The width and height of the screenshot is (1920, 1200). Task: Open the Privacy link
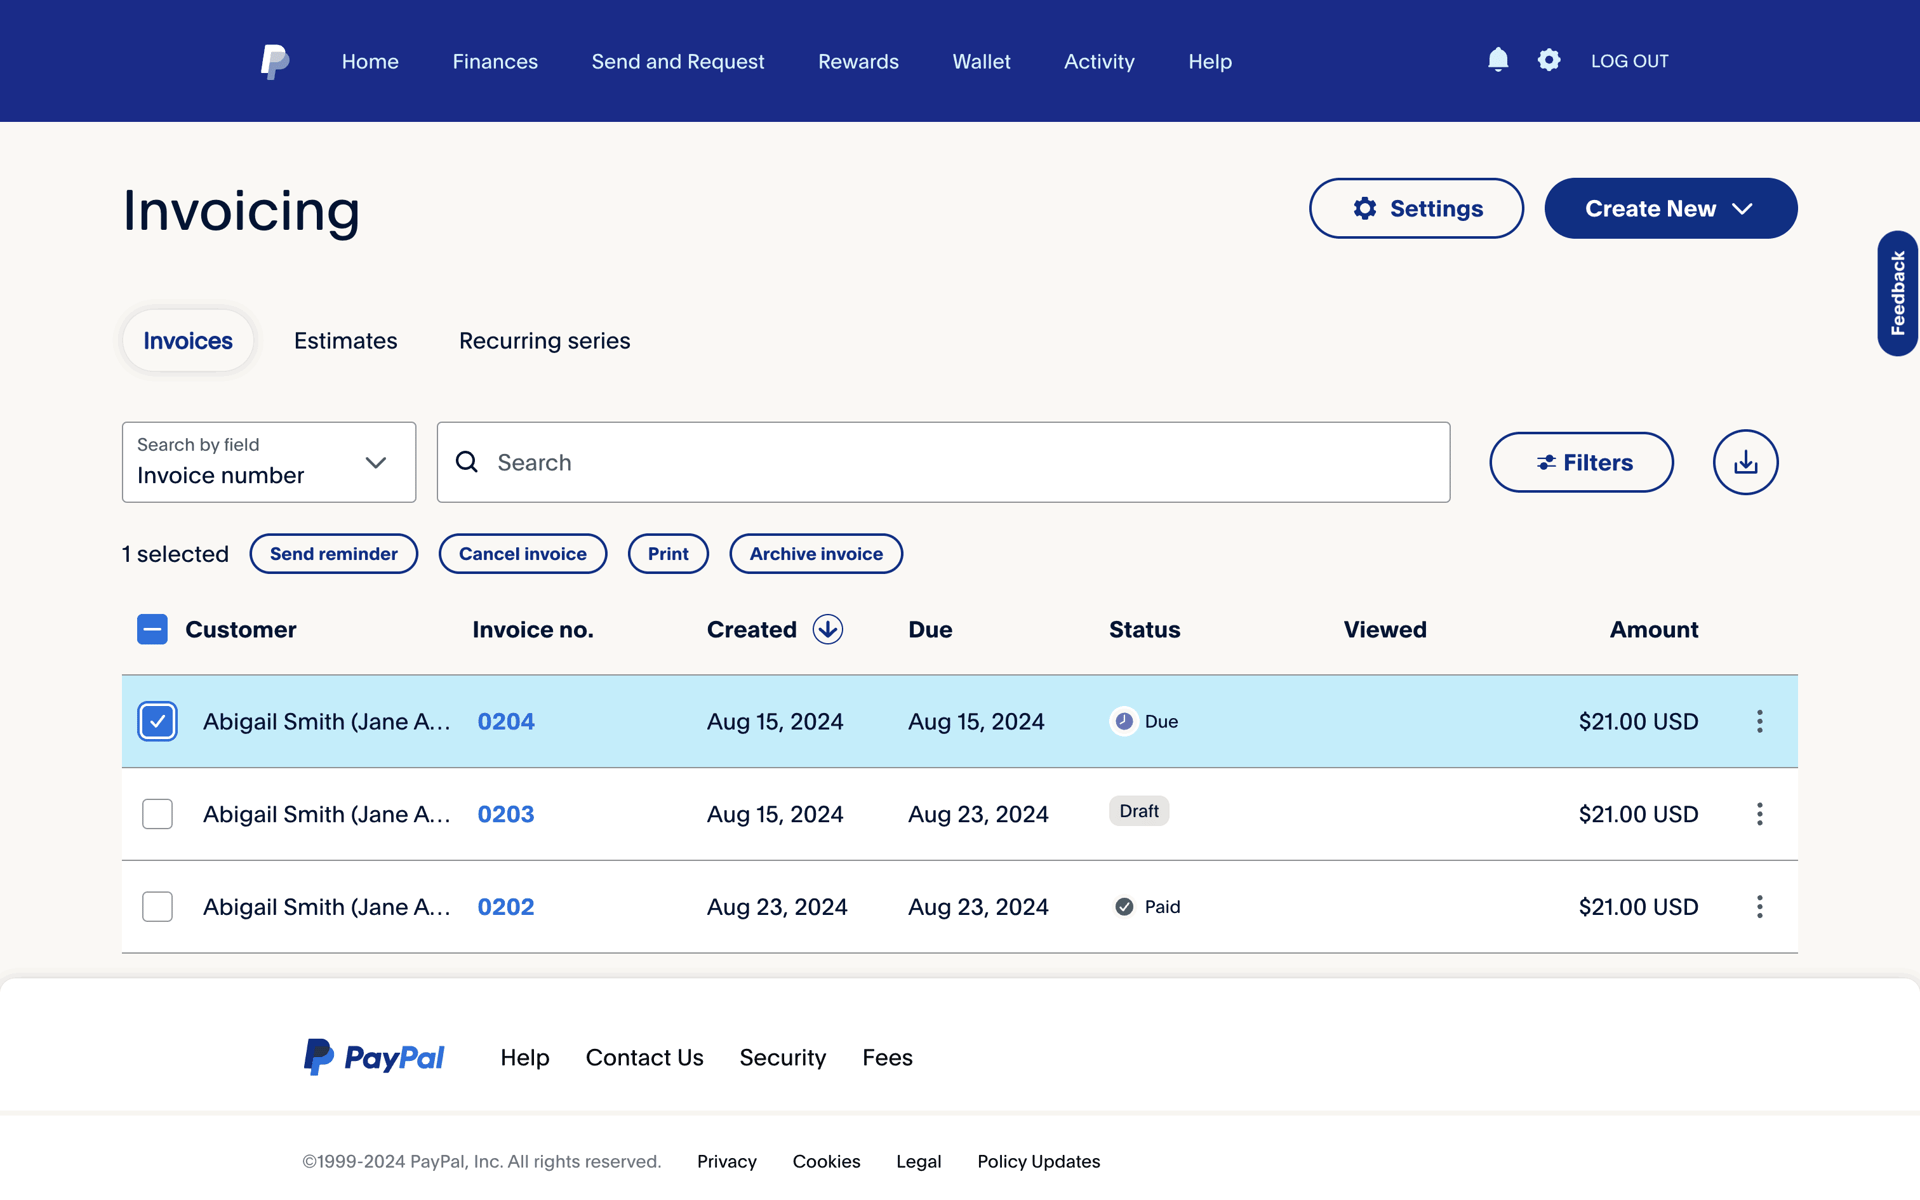[x=727, y=1161]
